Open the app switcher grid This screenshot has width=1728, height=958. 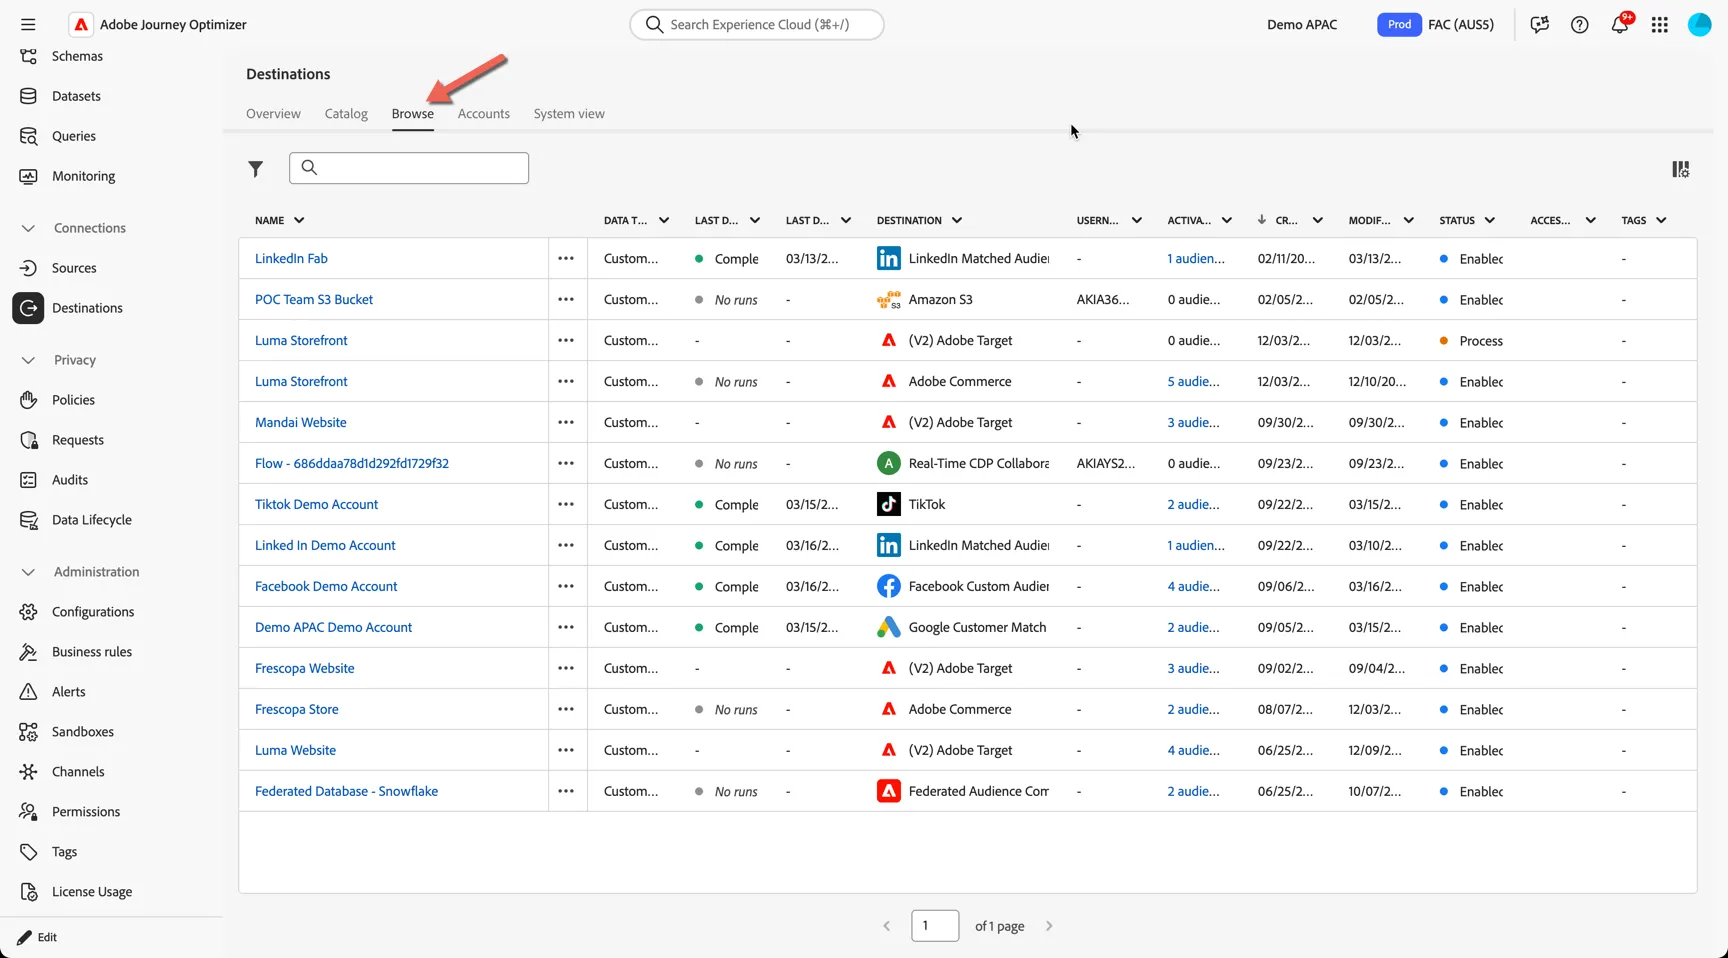coord(1660,24)
